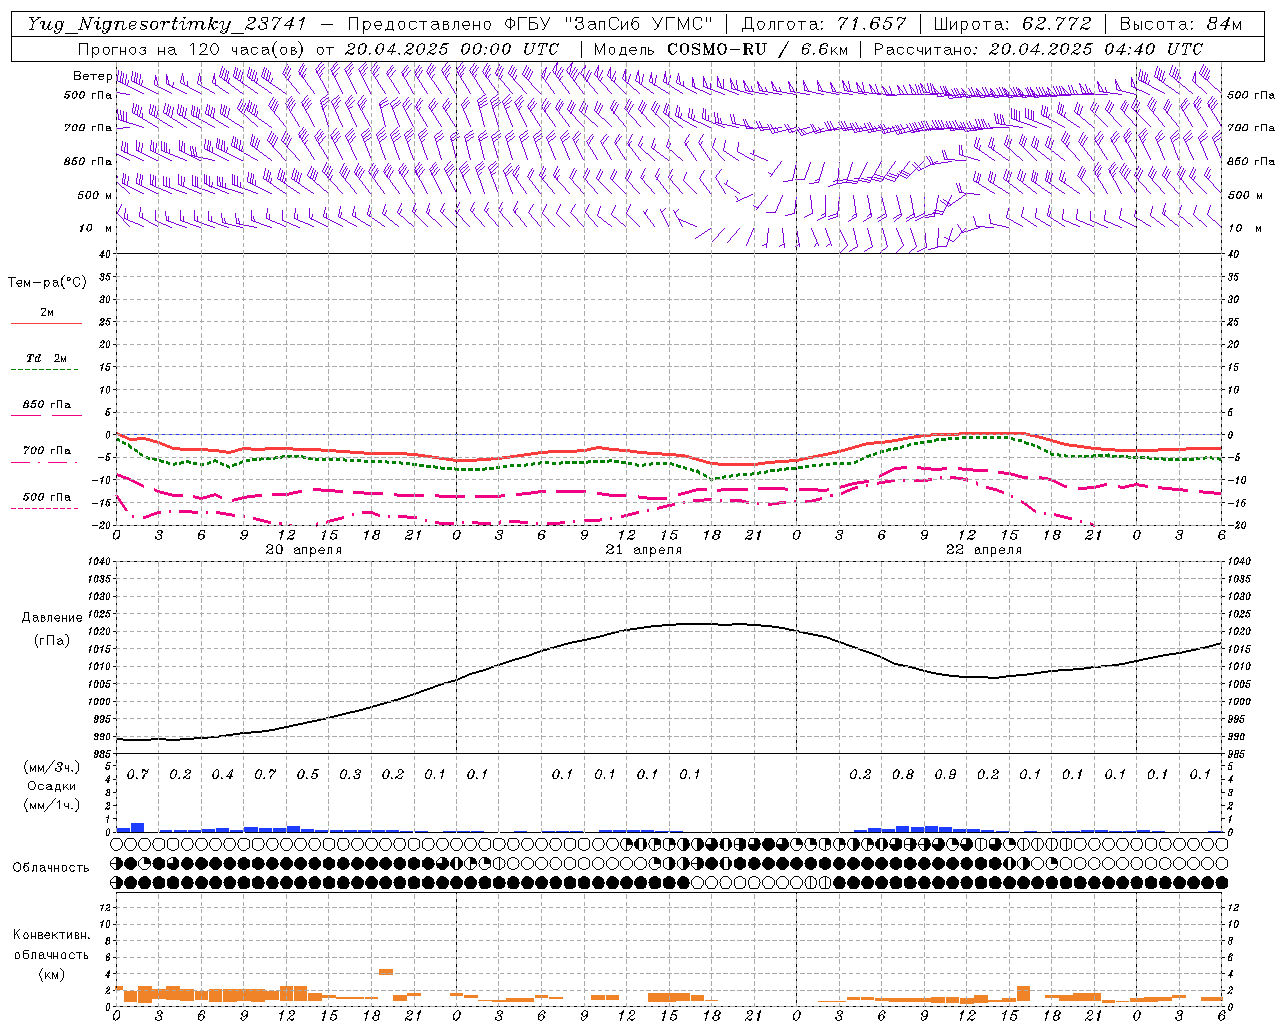
Task: Click the Конвективн. облачность label
Action: click(52, 944)
